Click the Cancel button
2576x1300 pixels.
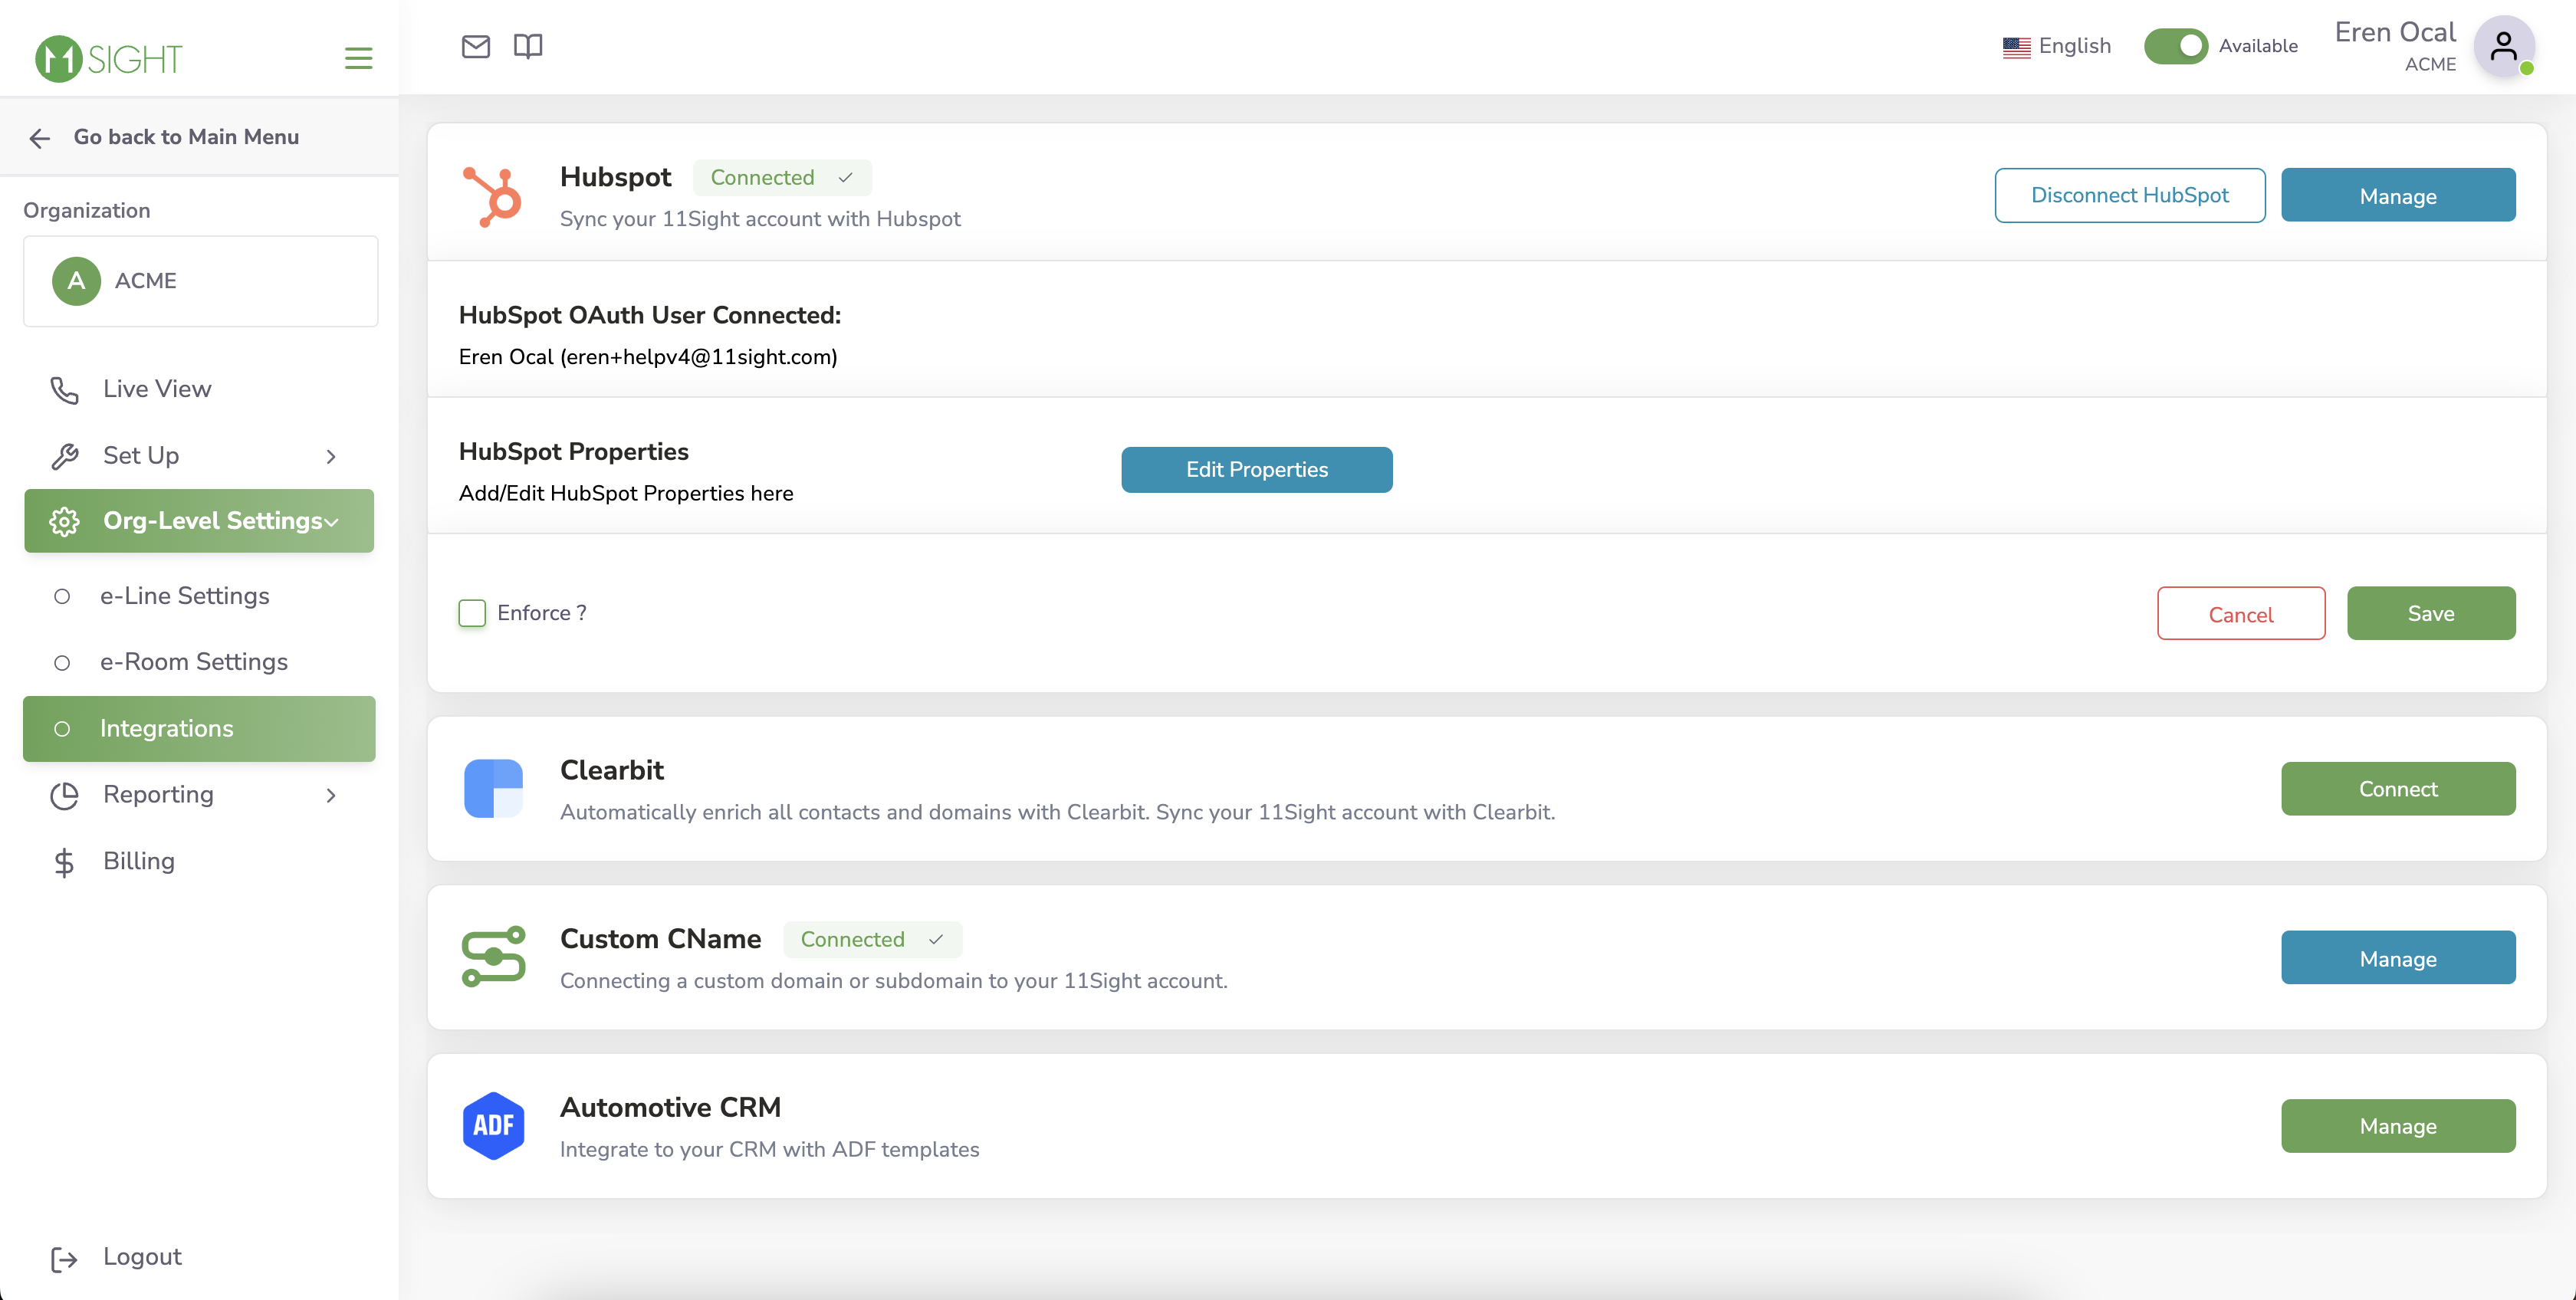coord(2240,613)
